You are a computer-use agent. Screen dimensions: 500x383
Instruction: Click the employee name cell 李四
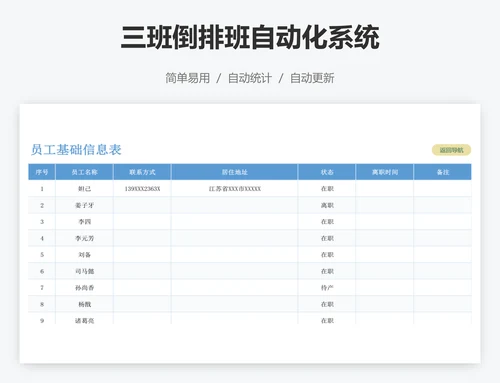tap(84, 222)
